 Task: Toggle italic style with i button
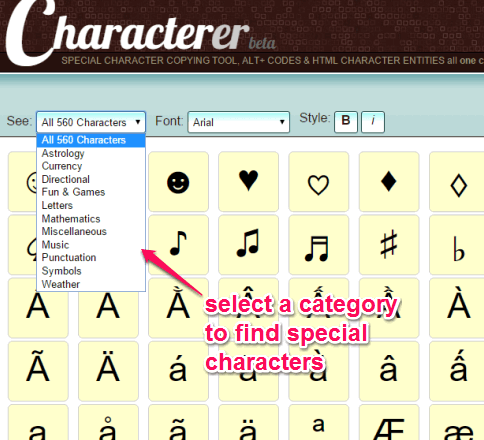click(x=373, y=122)
